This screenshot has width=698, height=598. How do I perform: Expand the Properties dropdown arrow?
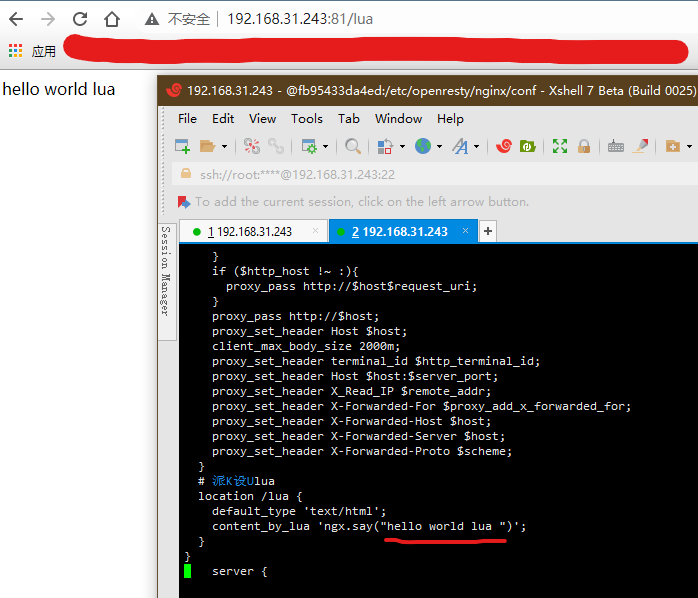[325, 146]
